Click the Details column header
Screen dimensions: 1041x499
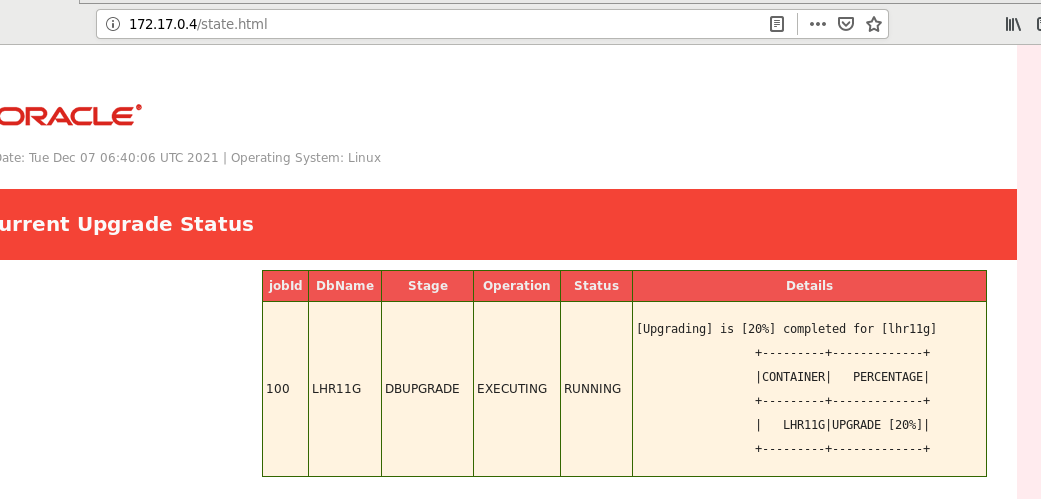coord(809,286)
